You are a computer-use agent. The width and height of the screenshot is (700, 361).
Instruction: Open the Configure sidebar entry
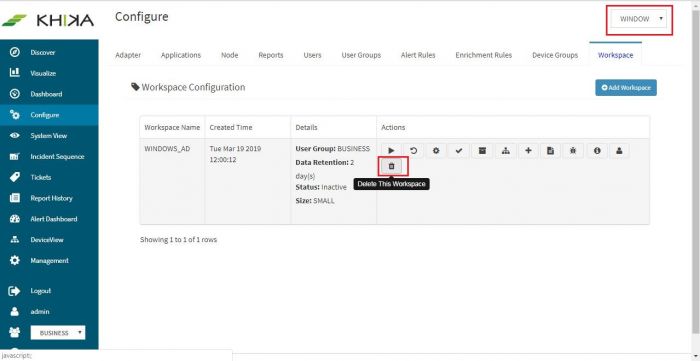point(49,115)
